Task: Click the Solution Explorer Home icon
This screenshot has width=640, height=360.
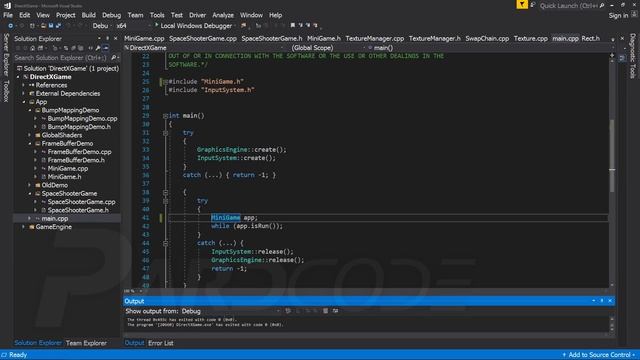Action: point(33,48)
